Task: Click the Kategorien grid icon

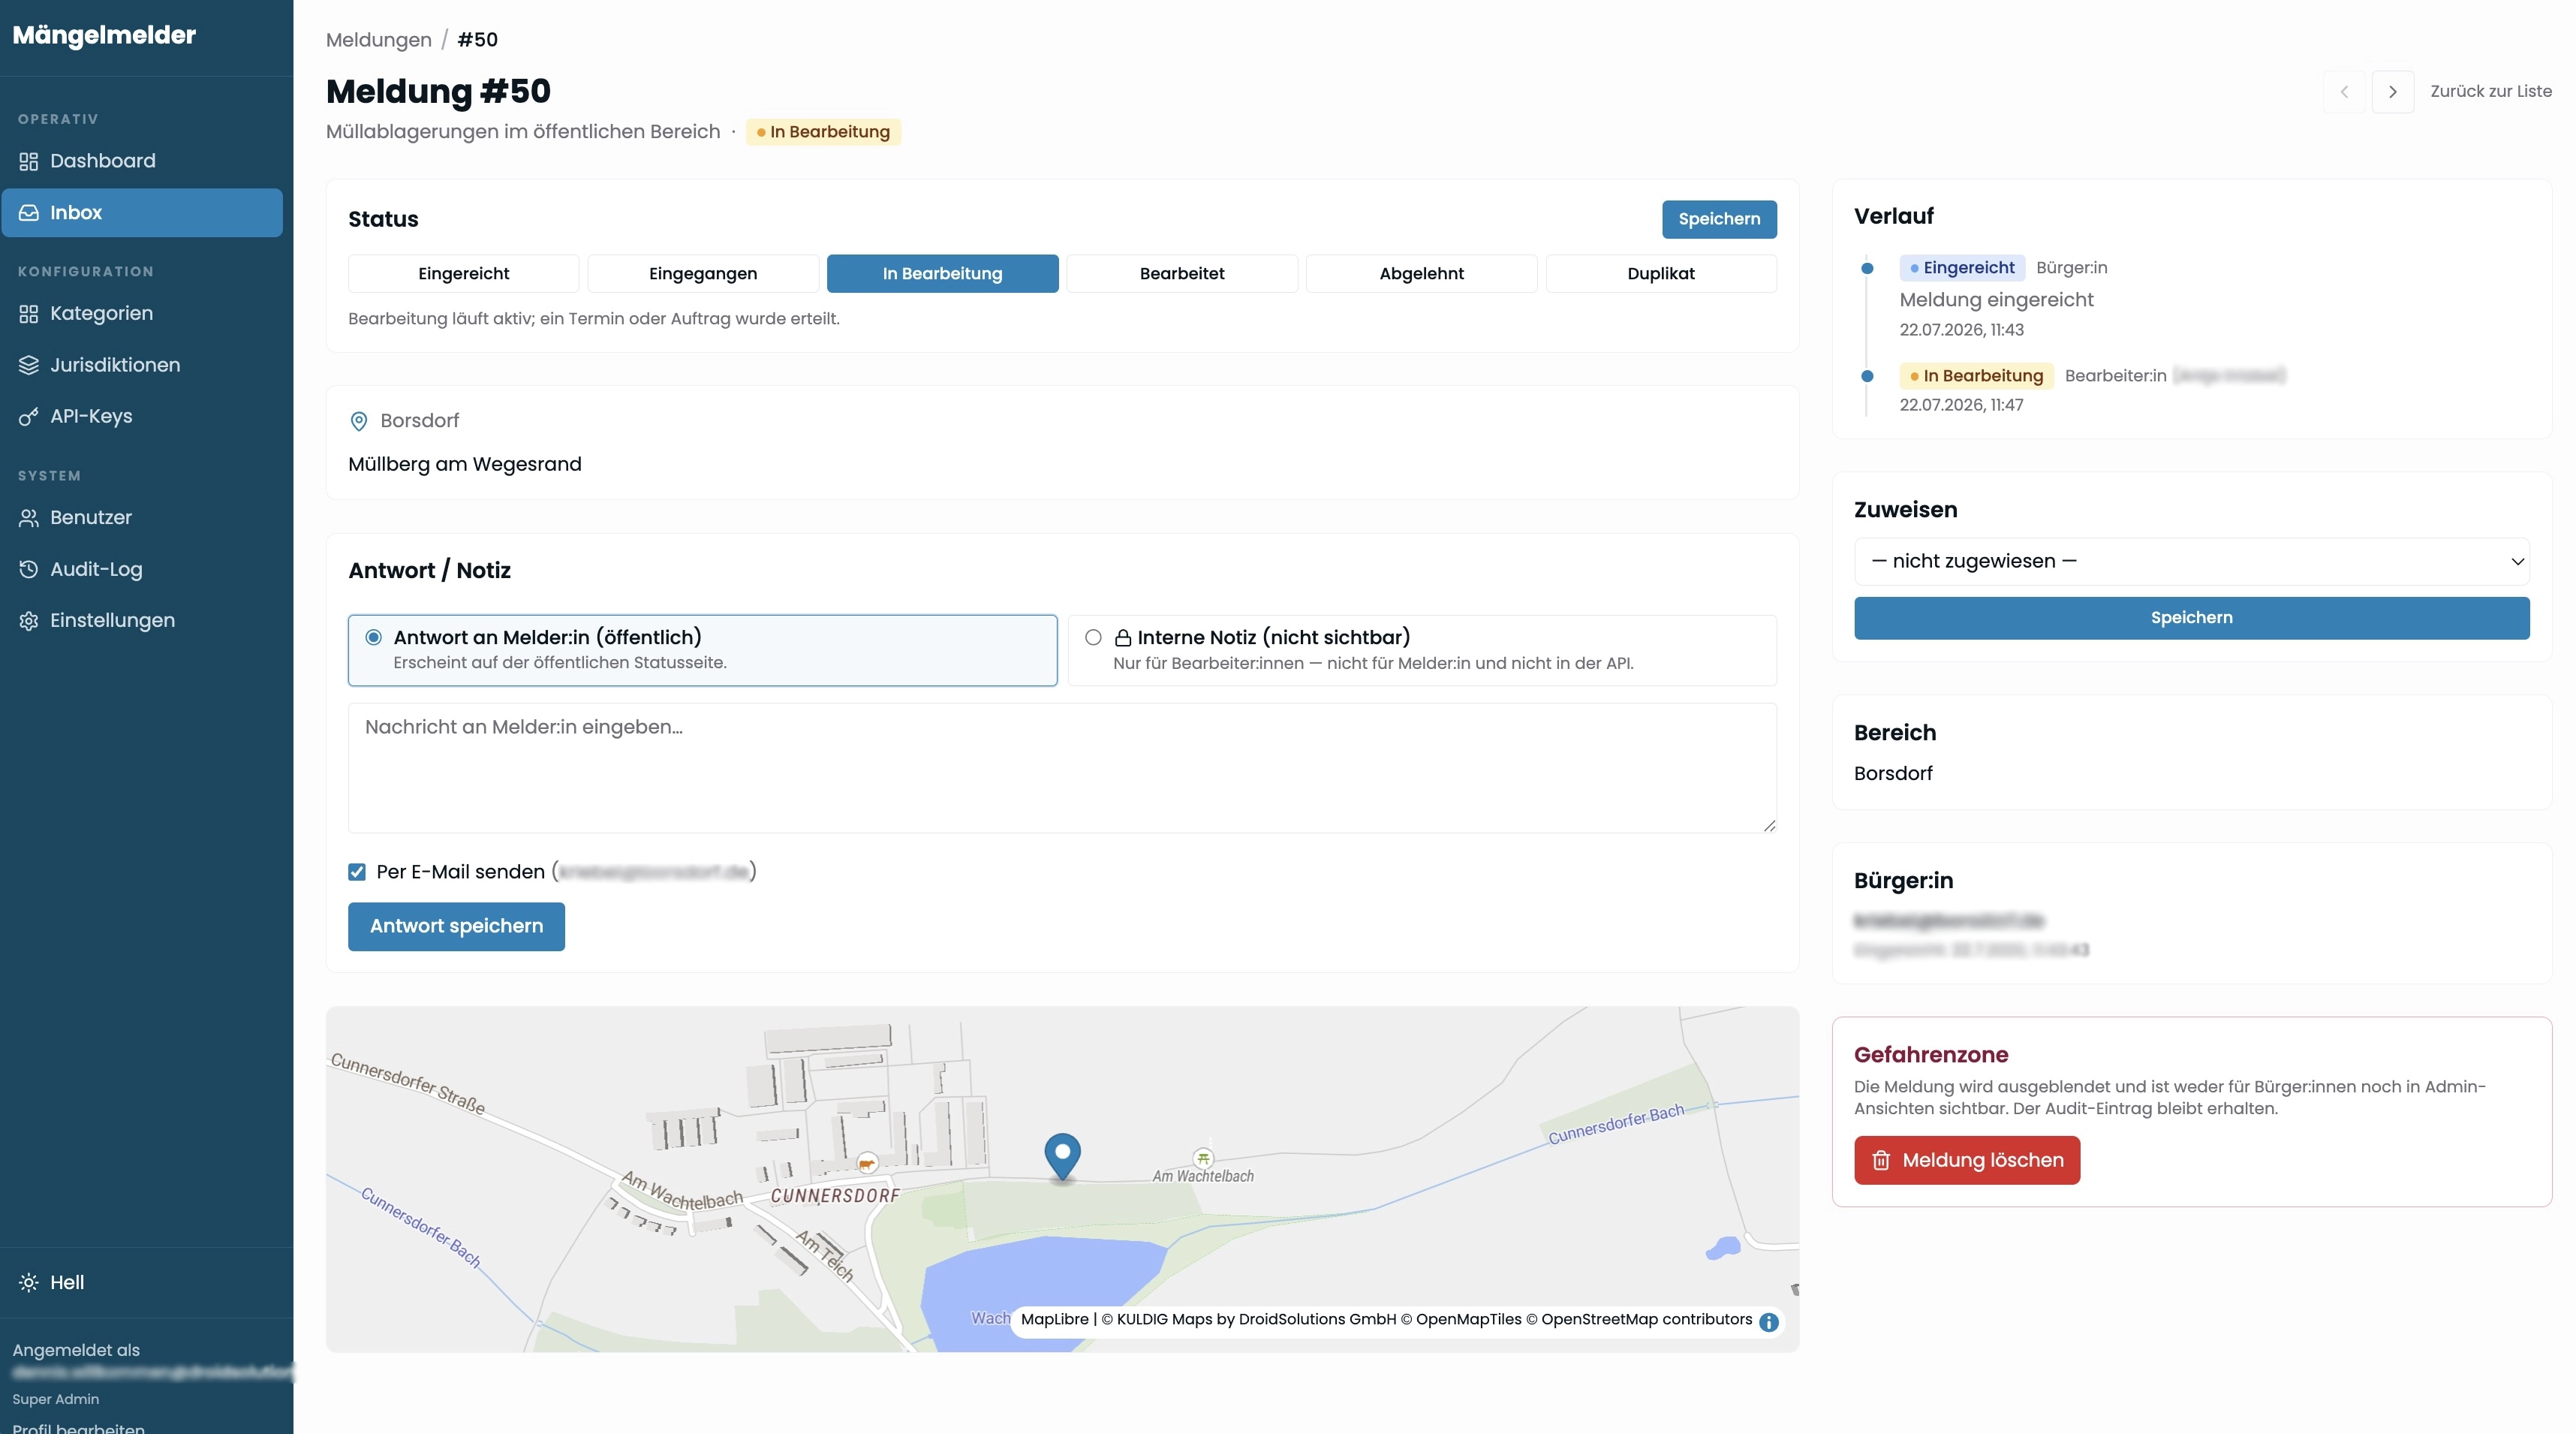Action: click(x=28, y=314)
